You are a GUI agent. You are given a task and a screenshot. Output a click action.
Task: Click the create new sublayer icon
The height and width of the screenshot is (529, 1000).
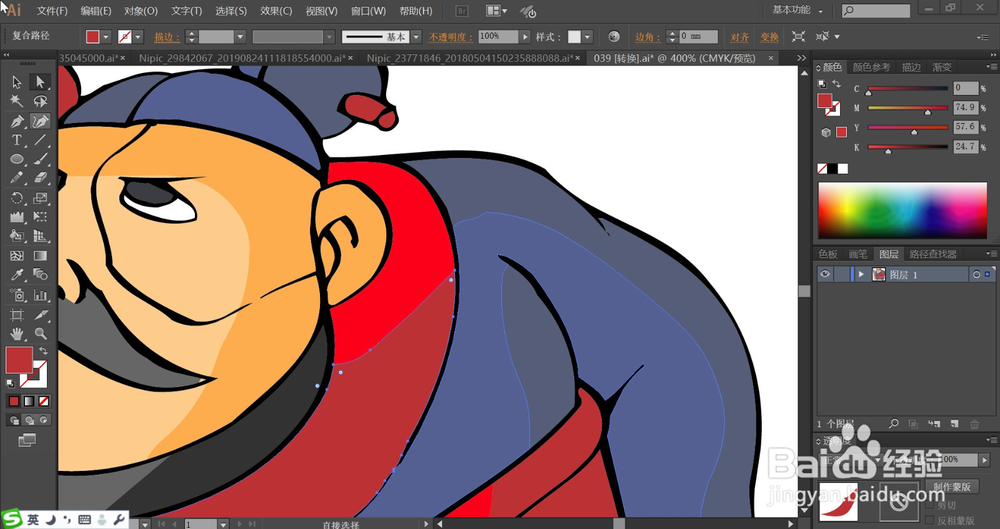[934, 424]
